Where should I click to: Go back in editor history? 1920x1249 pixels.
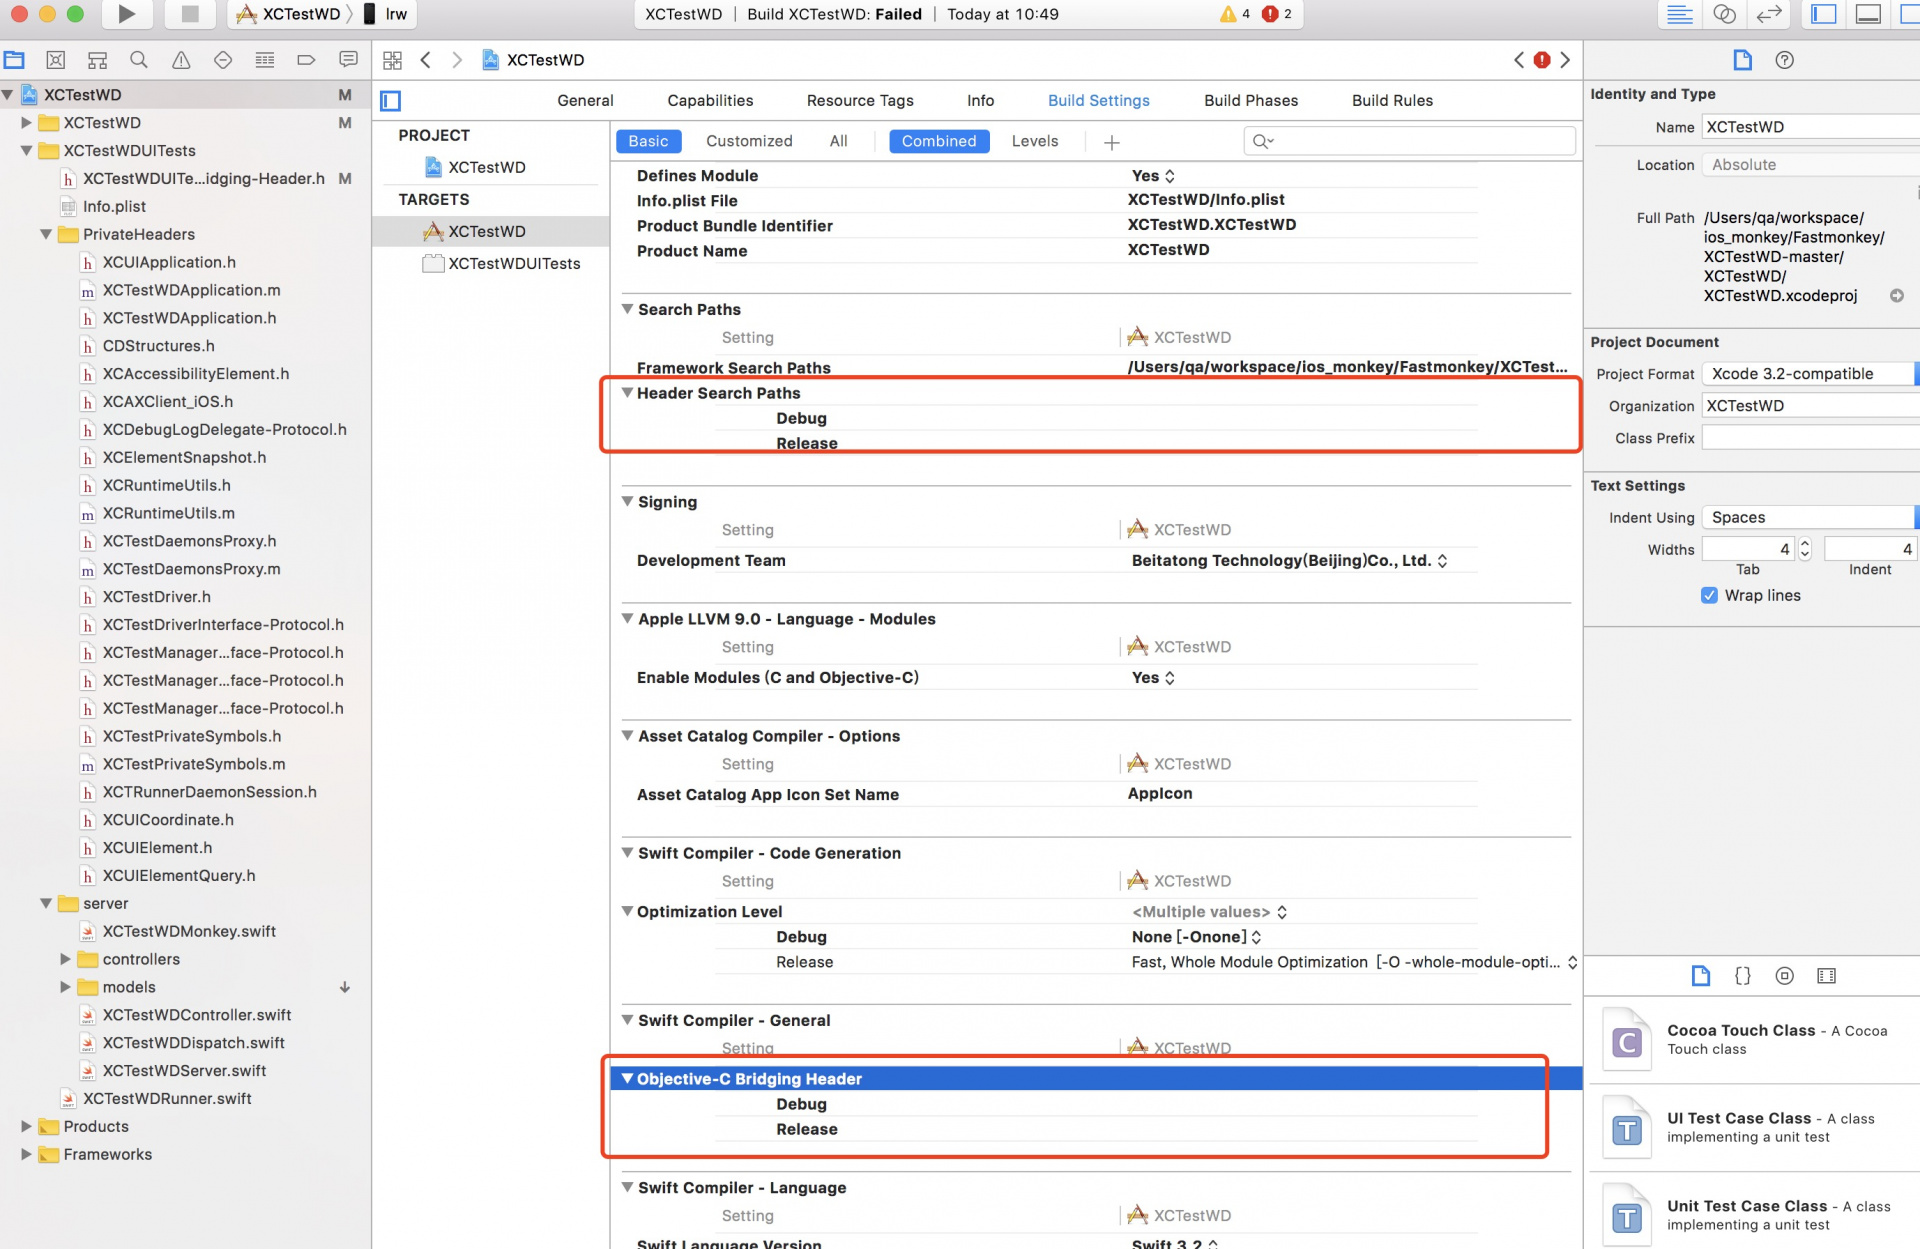426,60
